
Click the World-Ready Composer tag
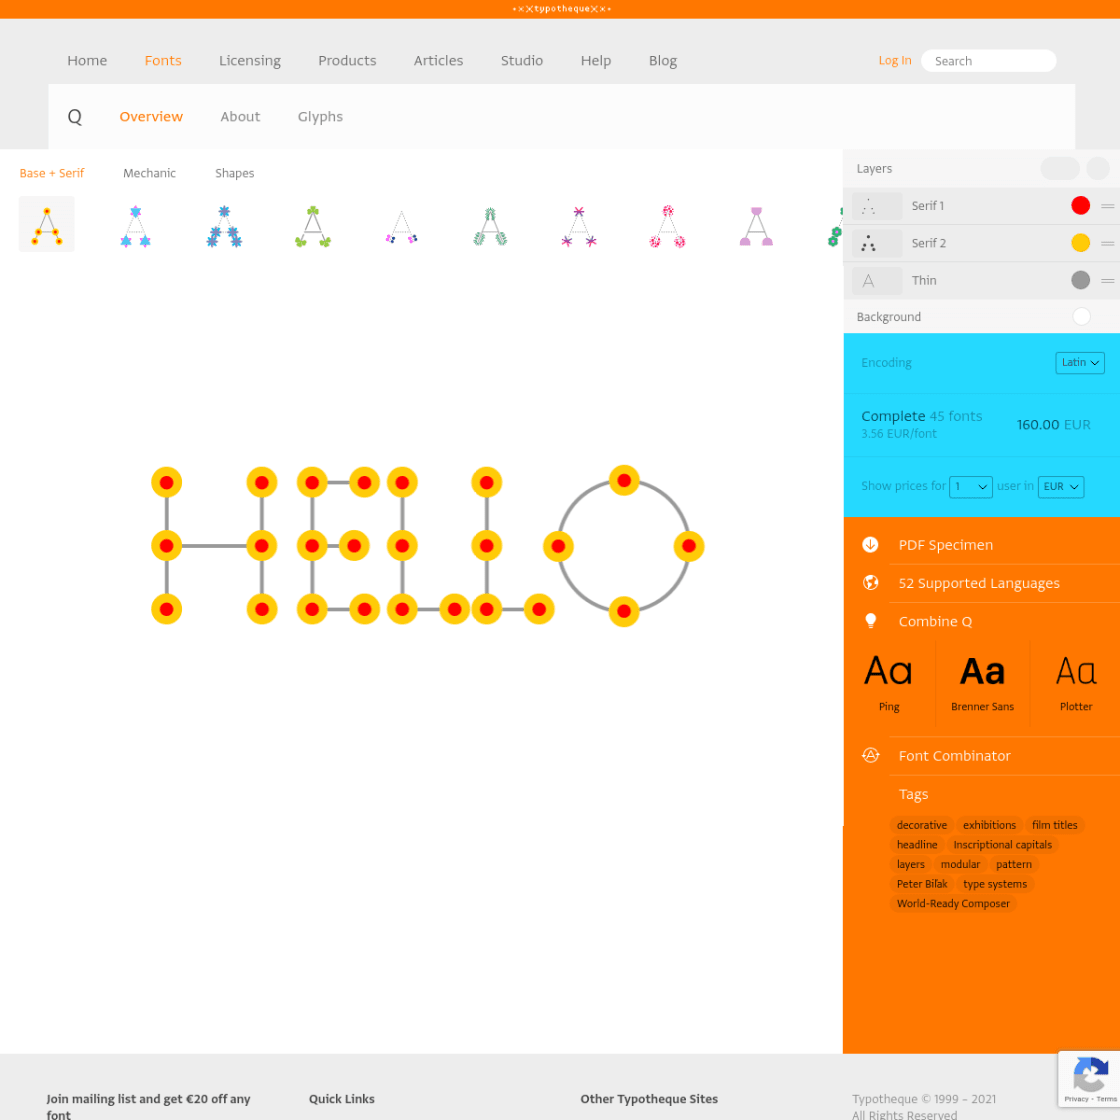point(953,904)
